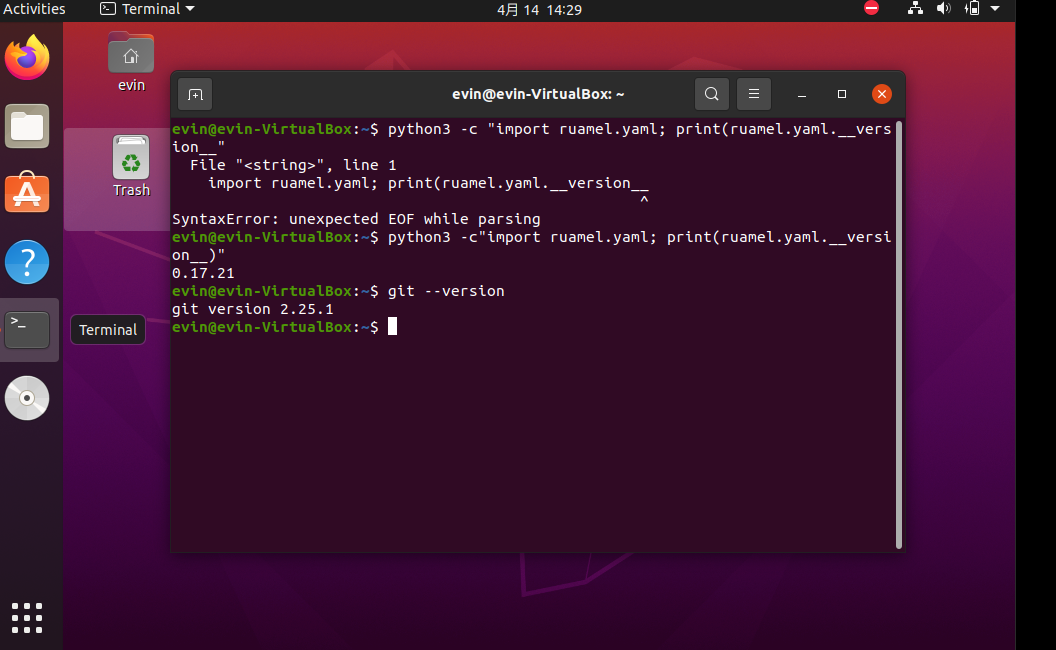This screenshot has width=1056, height=650.
Task: Minimize the terminal window
Action: pos(801,94)
